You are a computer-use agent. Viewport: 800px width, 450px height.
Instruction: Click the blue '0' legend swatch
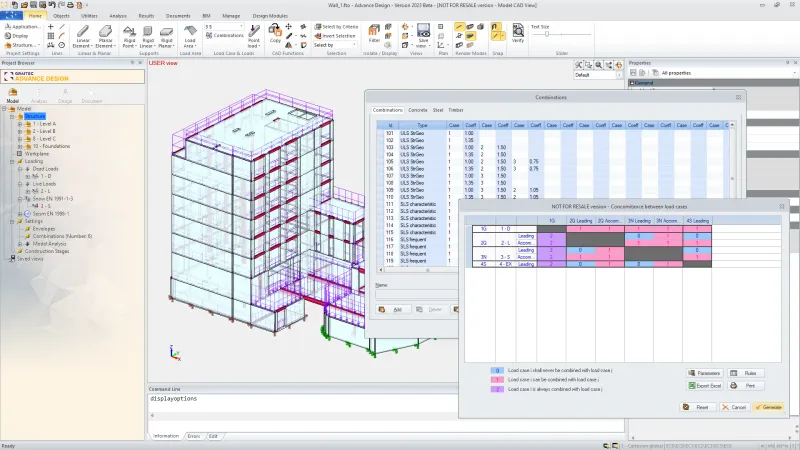(x=497, y=370)
